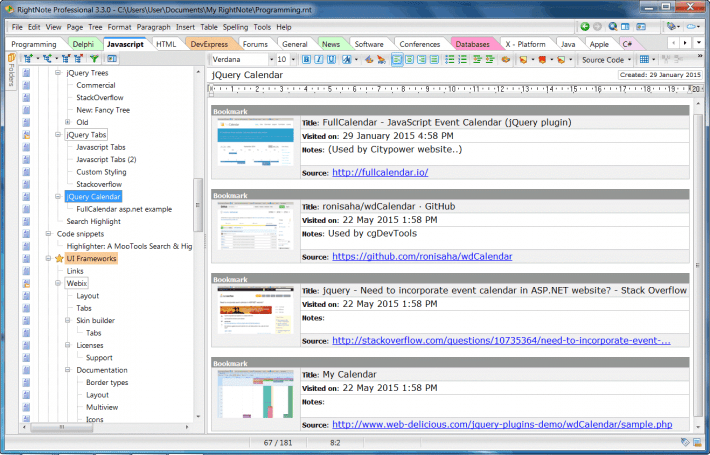Screen dimensions: 710x455
Task: Click the insert table grid icon
Action: [644, 59]
